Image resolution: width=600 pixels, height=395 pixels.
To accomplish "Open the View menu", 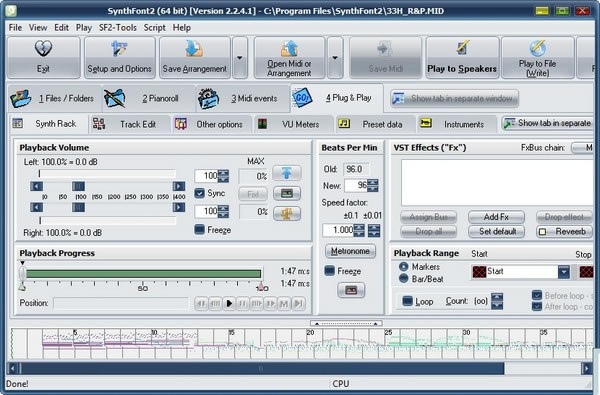I will click(x=38, y=28).
